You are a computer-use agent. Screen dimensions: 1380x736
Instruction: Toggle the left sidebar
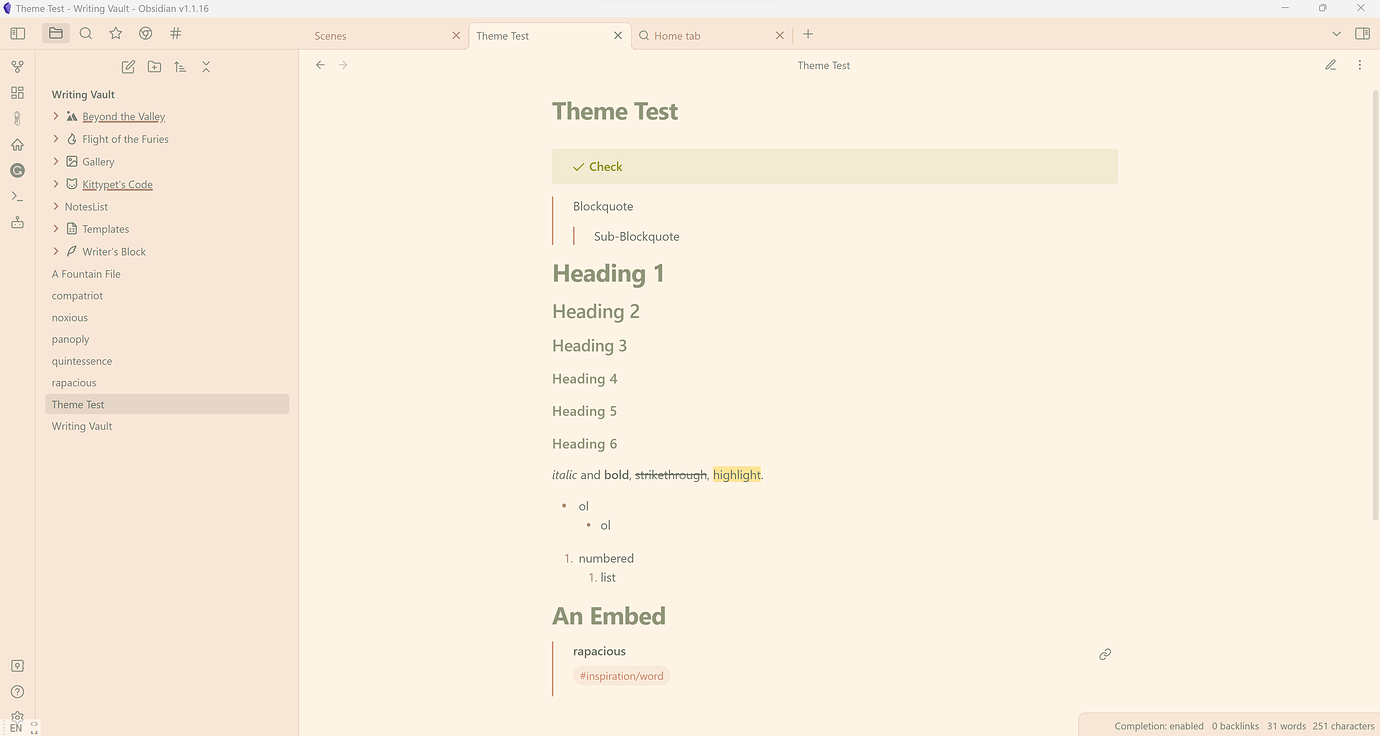(17, 34)
